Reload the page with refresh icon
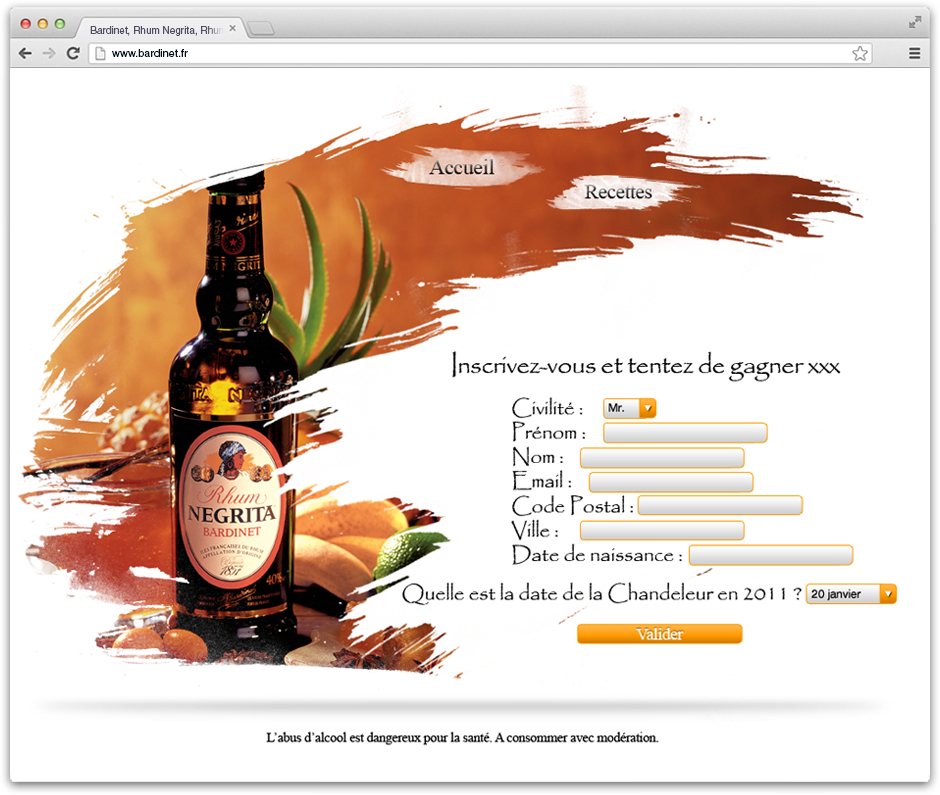 click(x=73, y=53)
